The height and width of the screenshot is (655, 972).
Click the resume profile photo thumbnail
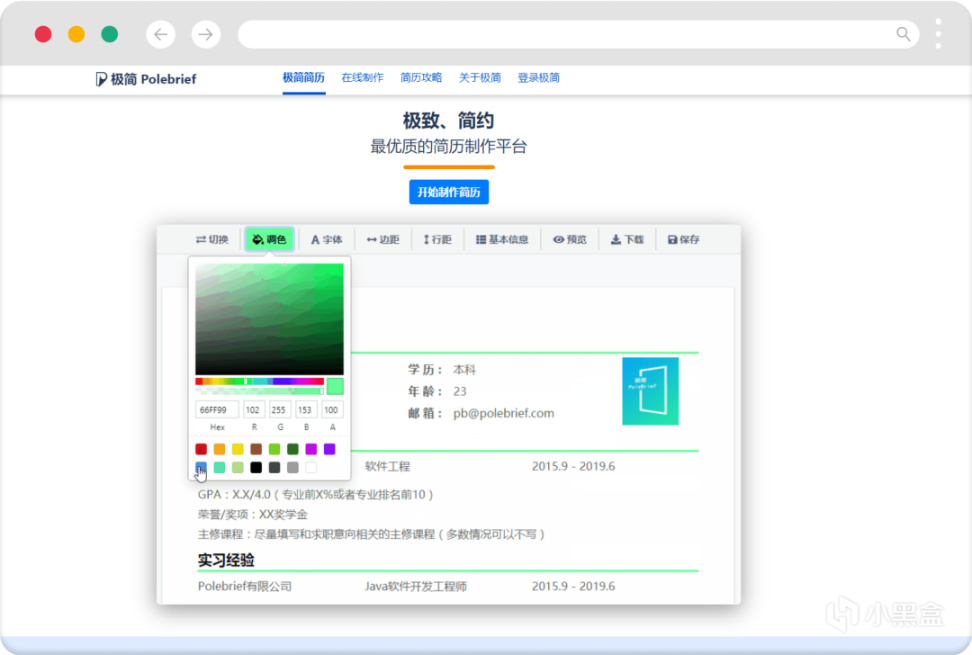650,391
